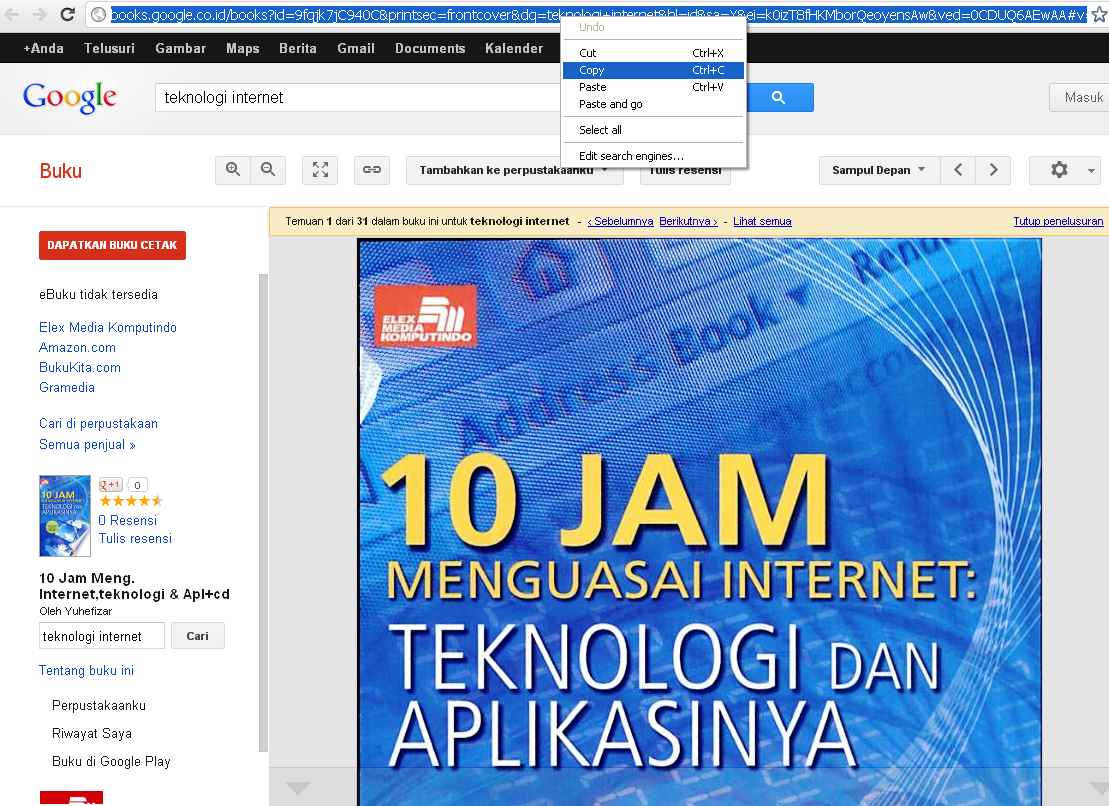
Task: Go to next page with right arrow
Action: 992,170
